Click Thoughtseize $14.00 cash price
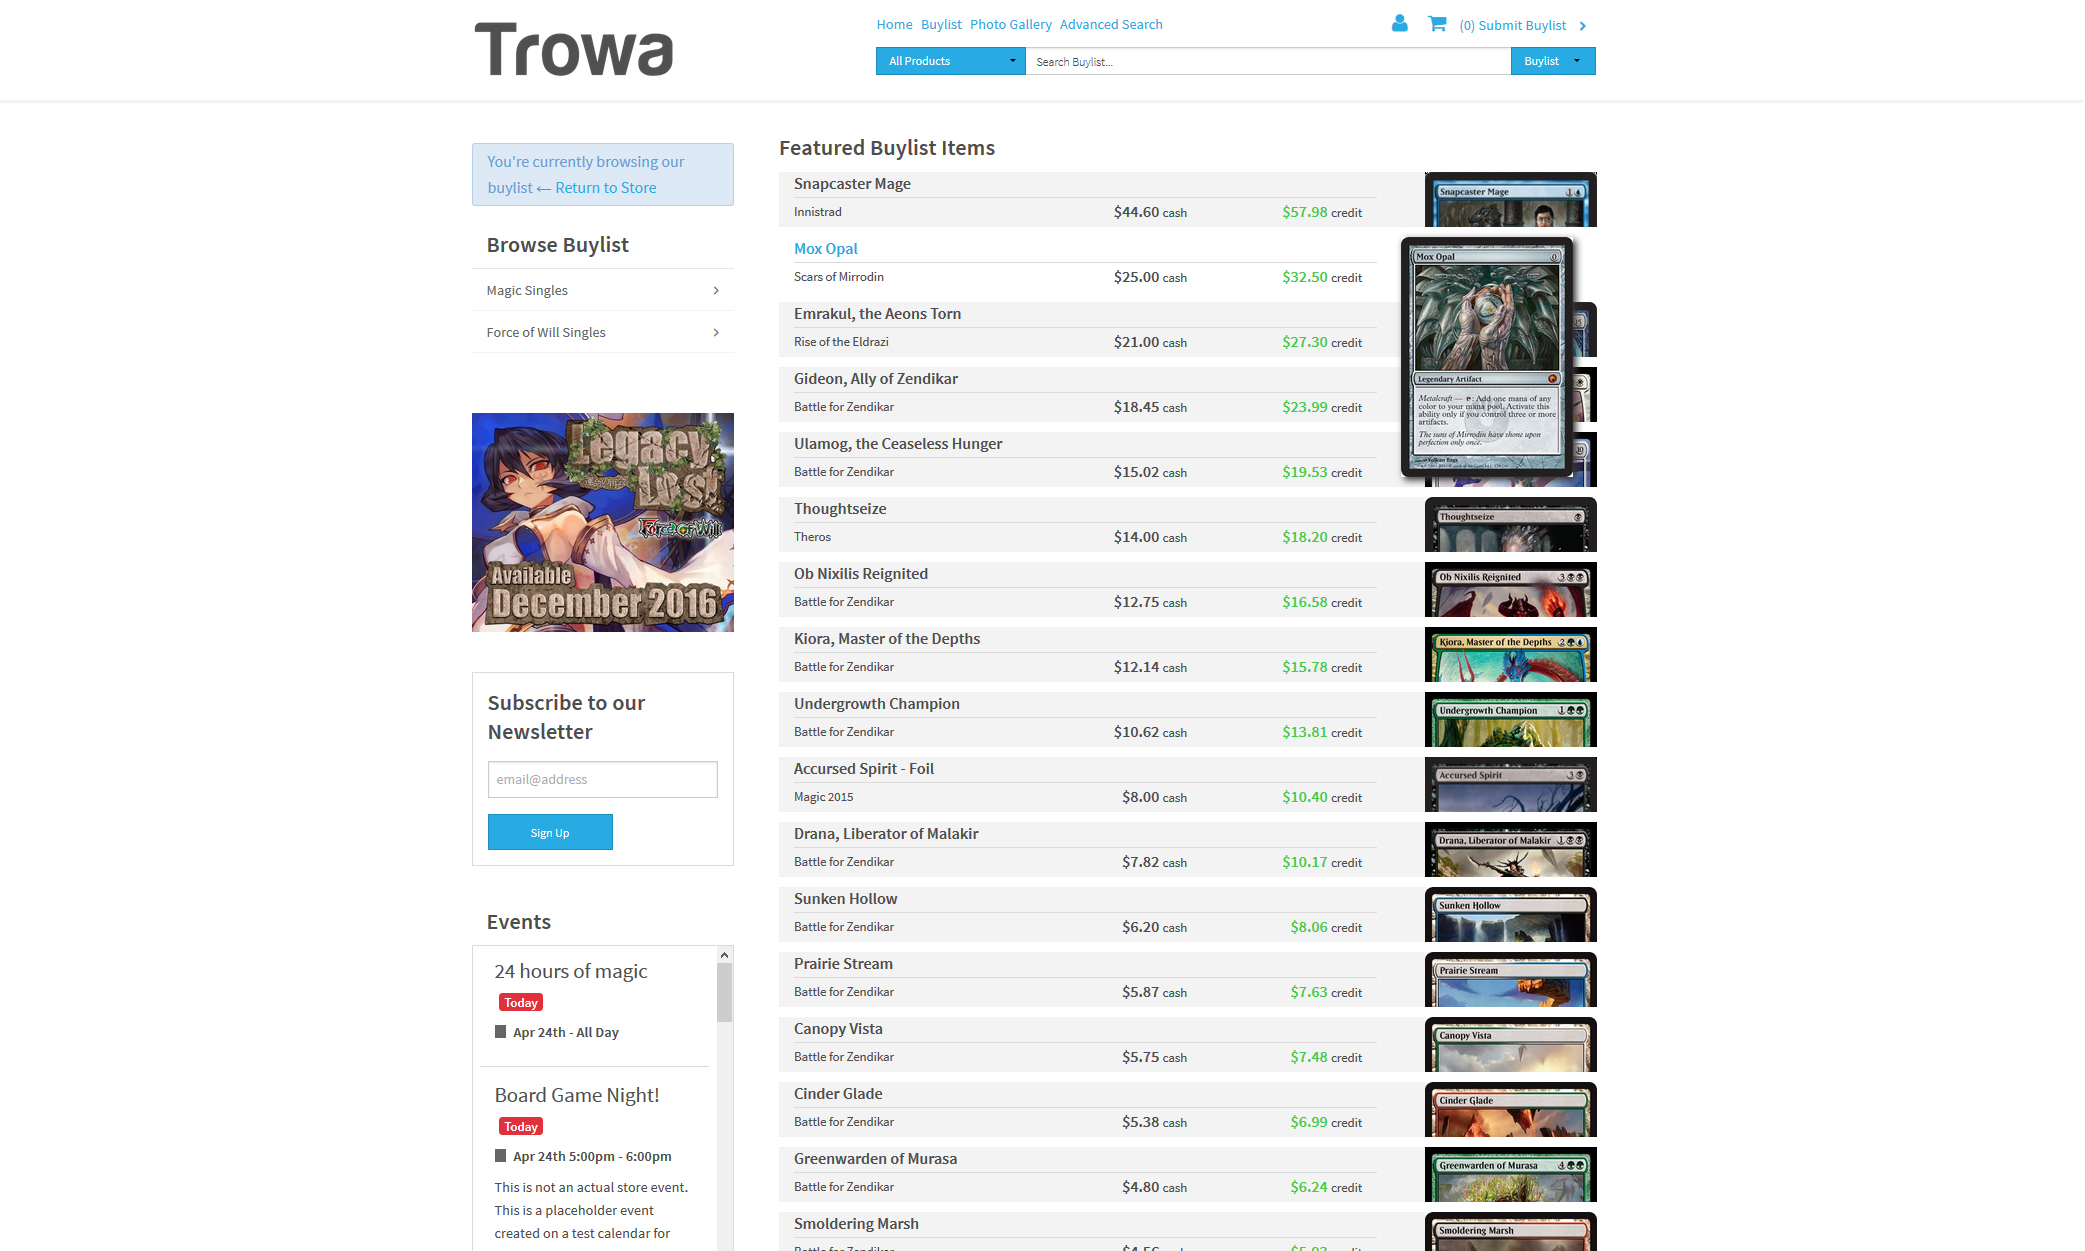Screen dimensions: 2085x1251 coord(1150,537)
